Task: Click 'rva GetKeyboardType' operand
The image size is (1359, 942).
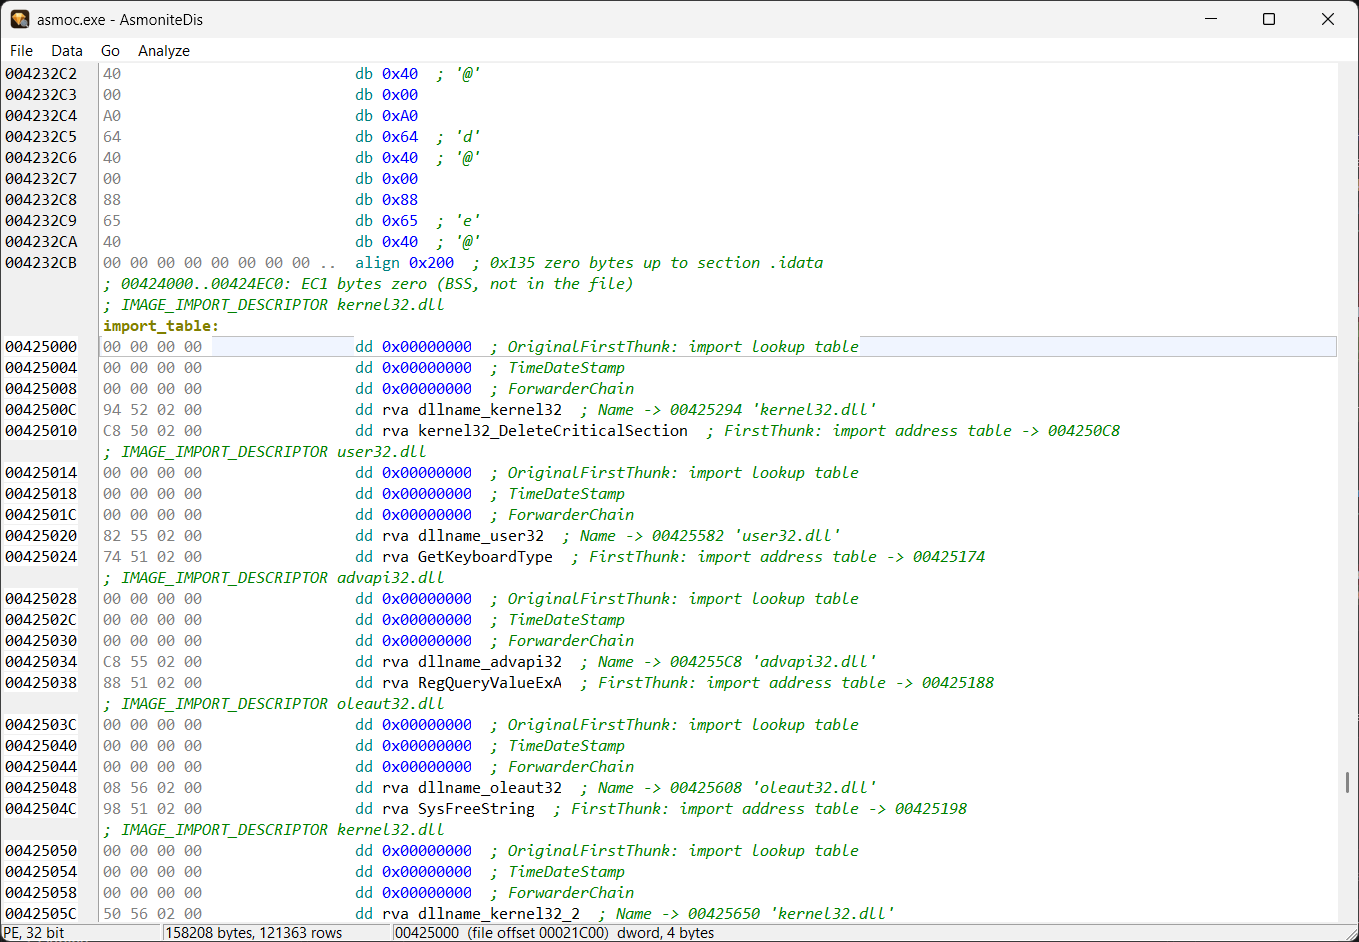Action: (x=467, y=557)
